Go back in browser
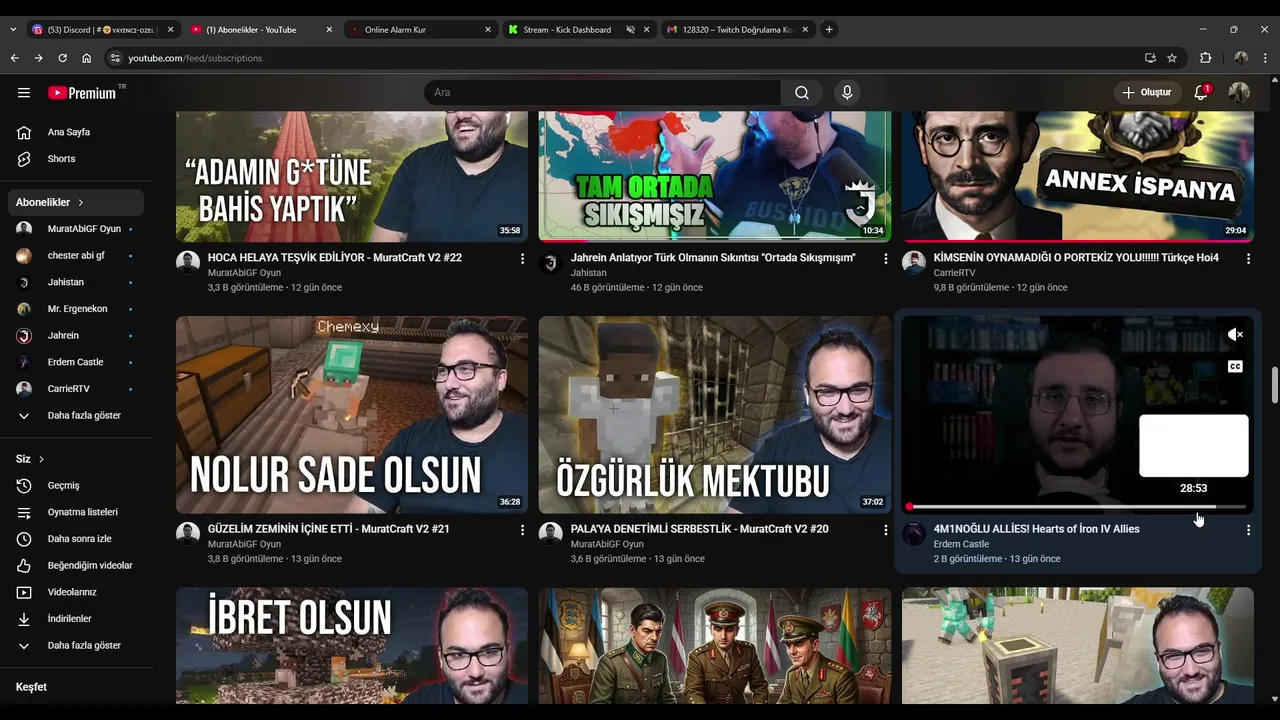 point(14,58)
